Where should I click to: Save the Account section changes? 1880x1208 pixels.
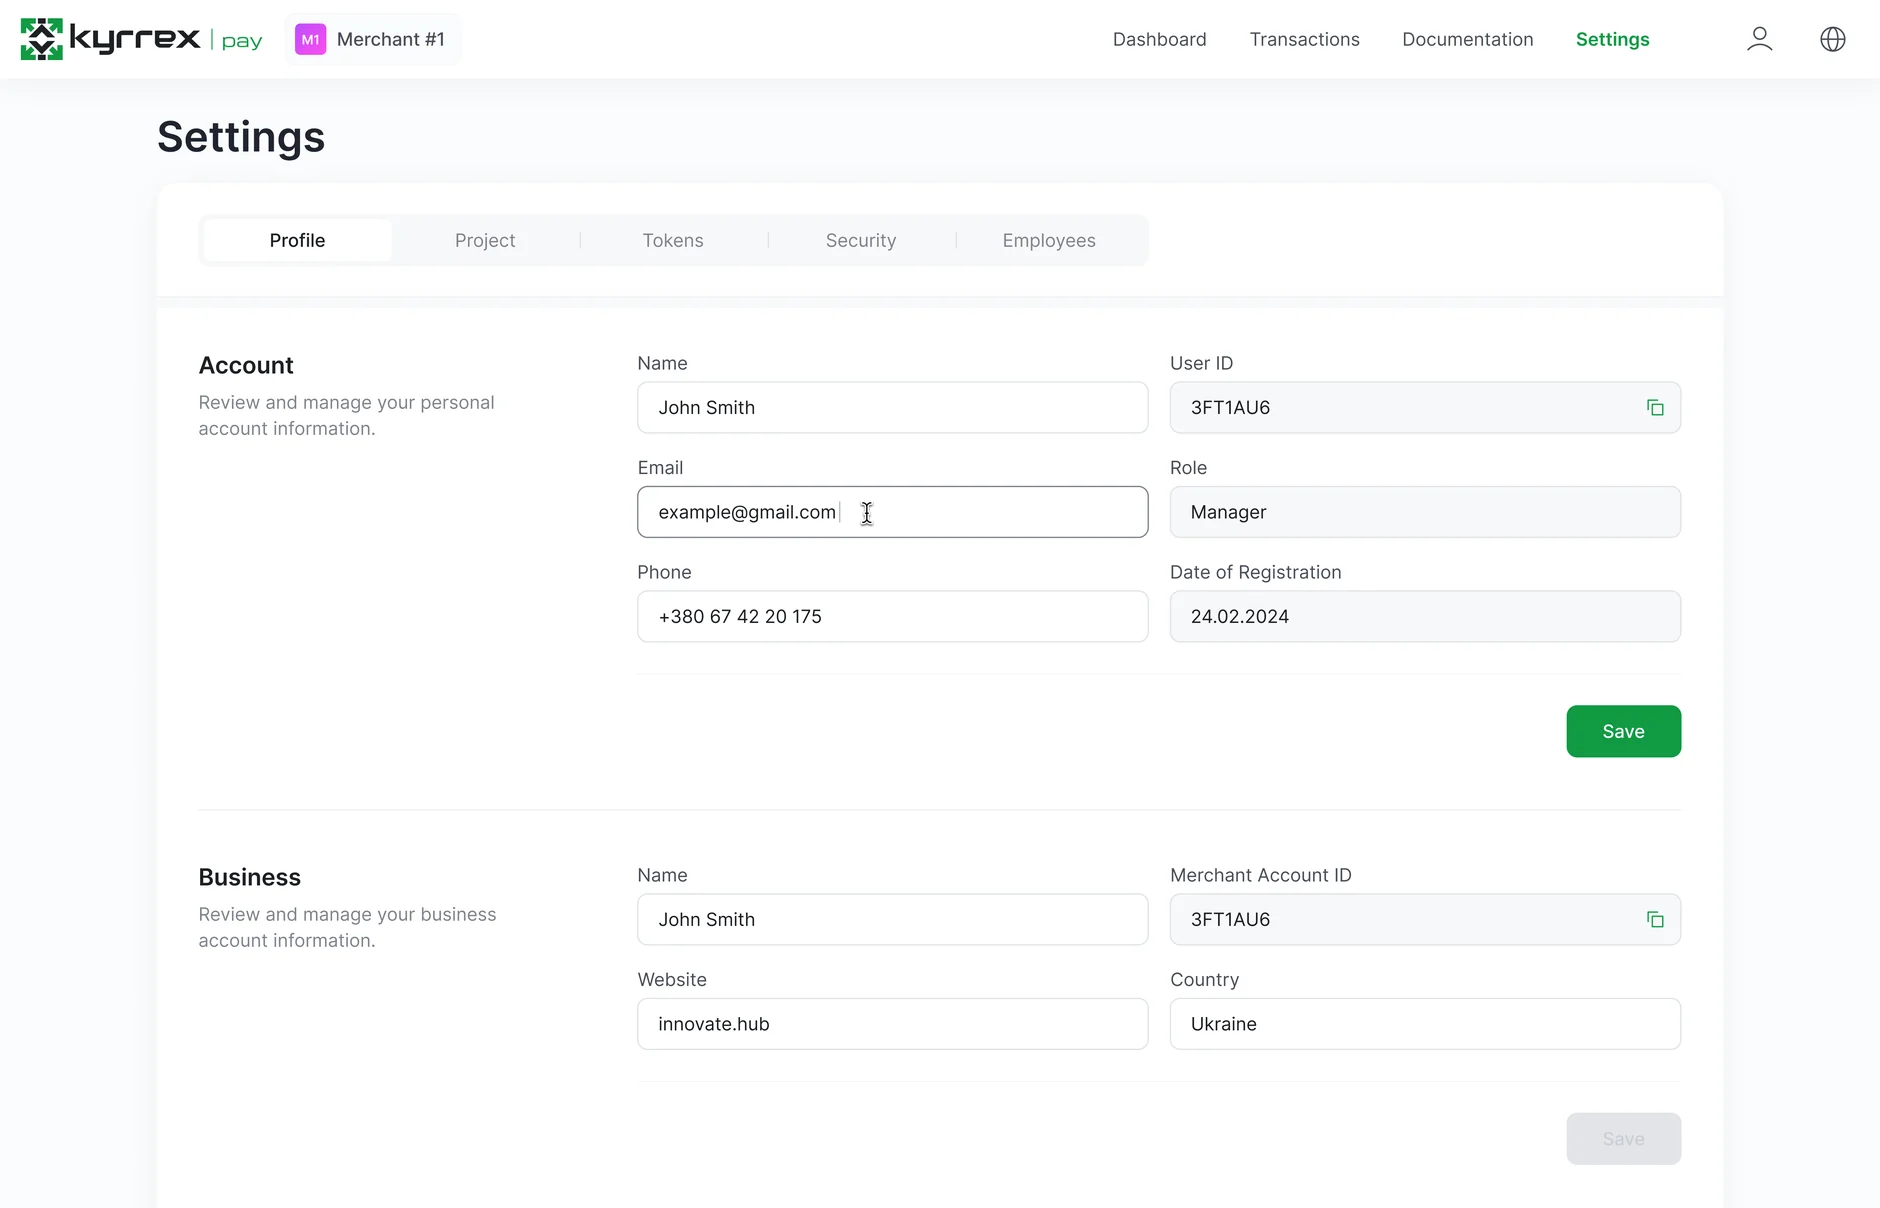pos(1623,731)
